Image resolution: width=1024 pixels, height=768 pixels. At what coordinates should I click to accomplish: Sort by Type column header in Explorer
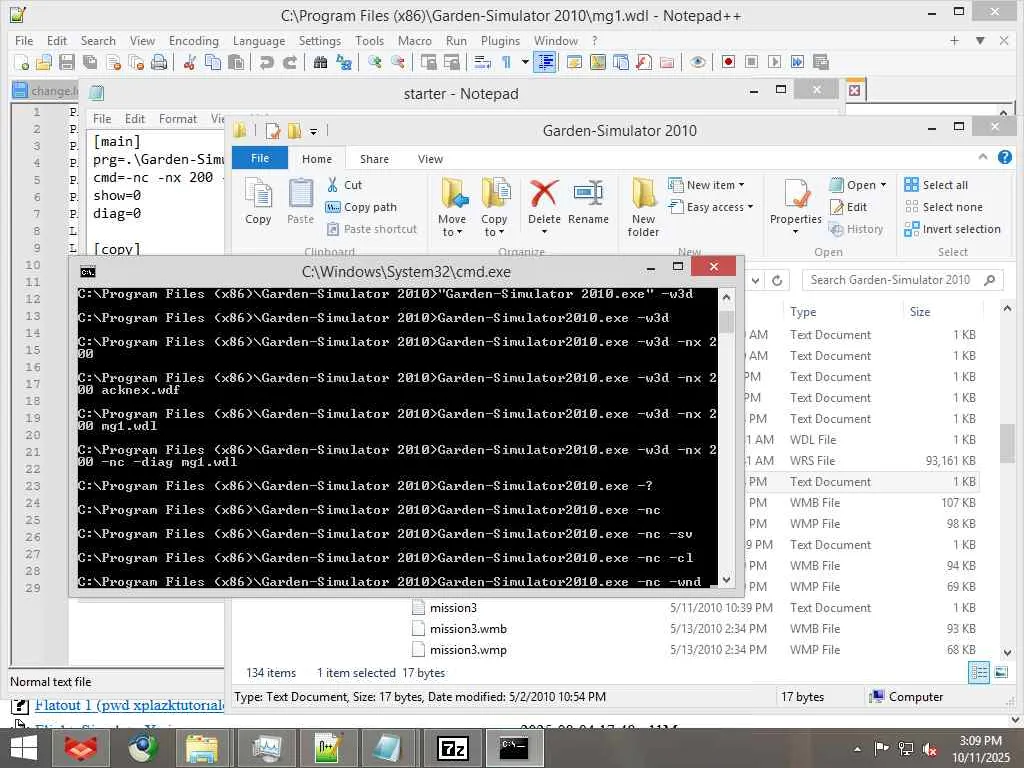(803, 312)
